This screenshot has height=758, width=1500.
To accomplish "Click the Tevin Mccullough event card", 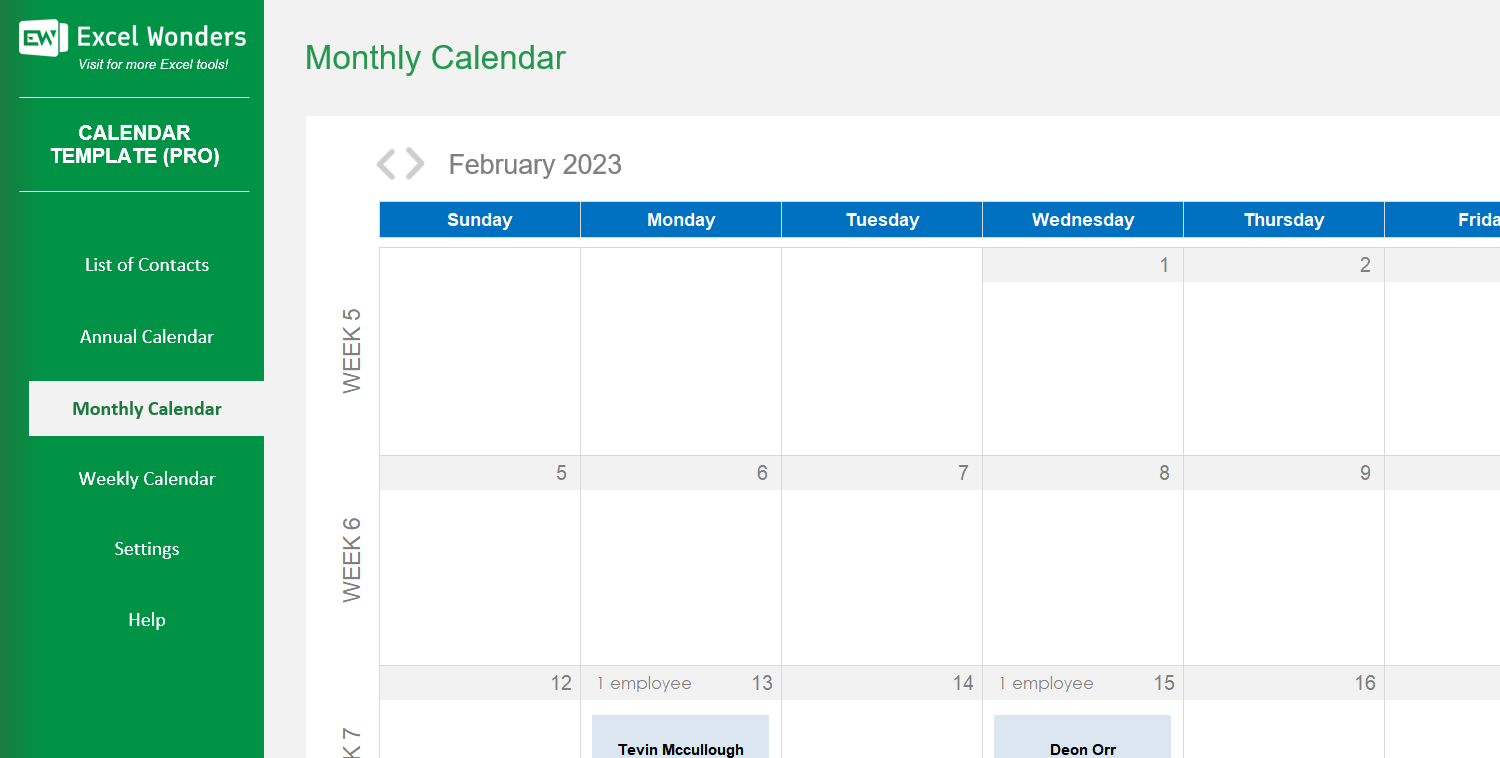I will [680, 738].
